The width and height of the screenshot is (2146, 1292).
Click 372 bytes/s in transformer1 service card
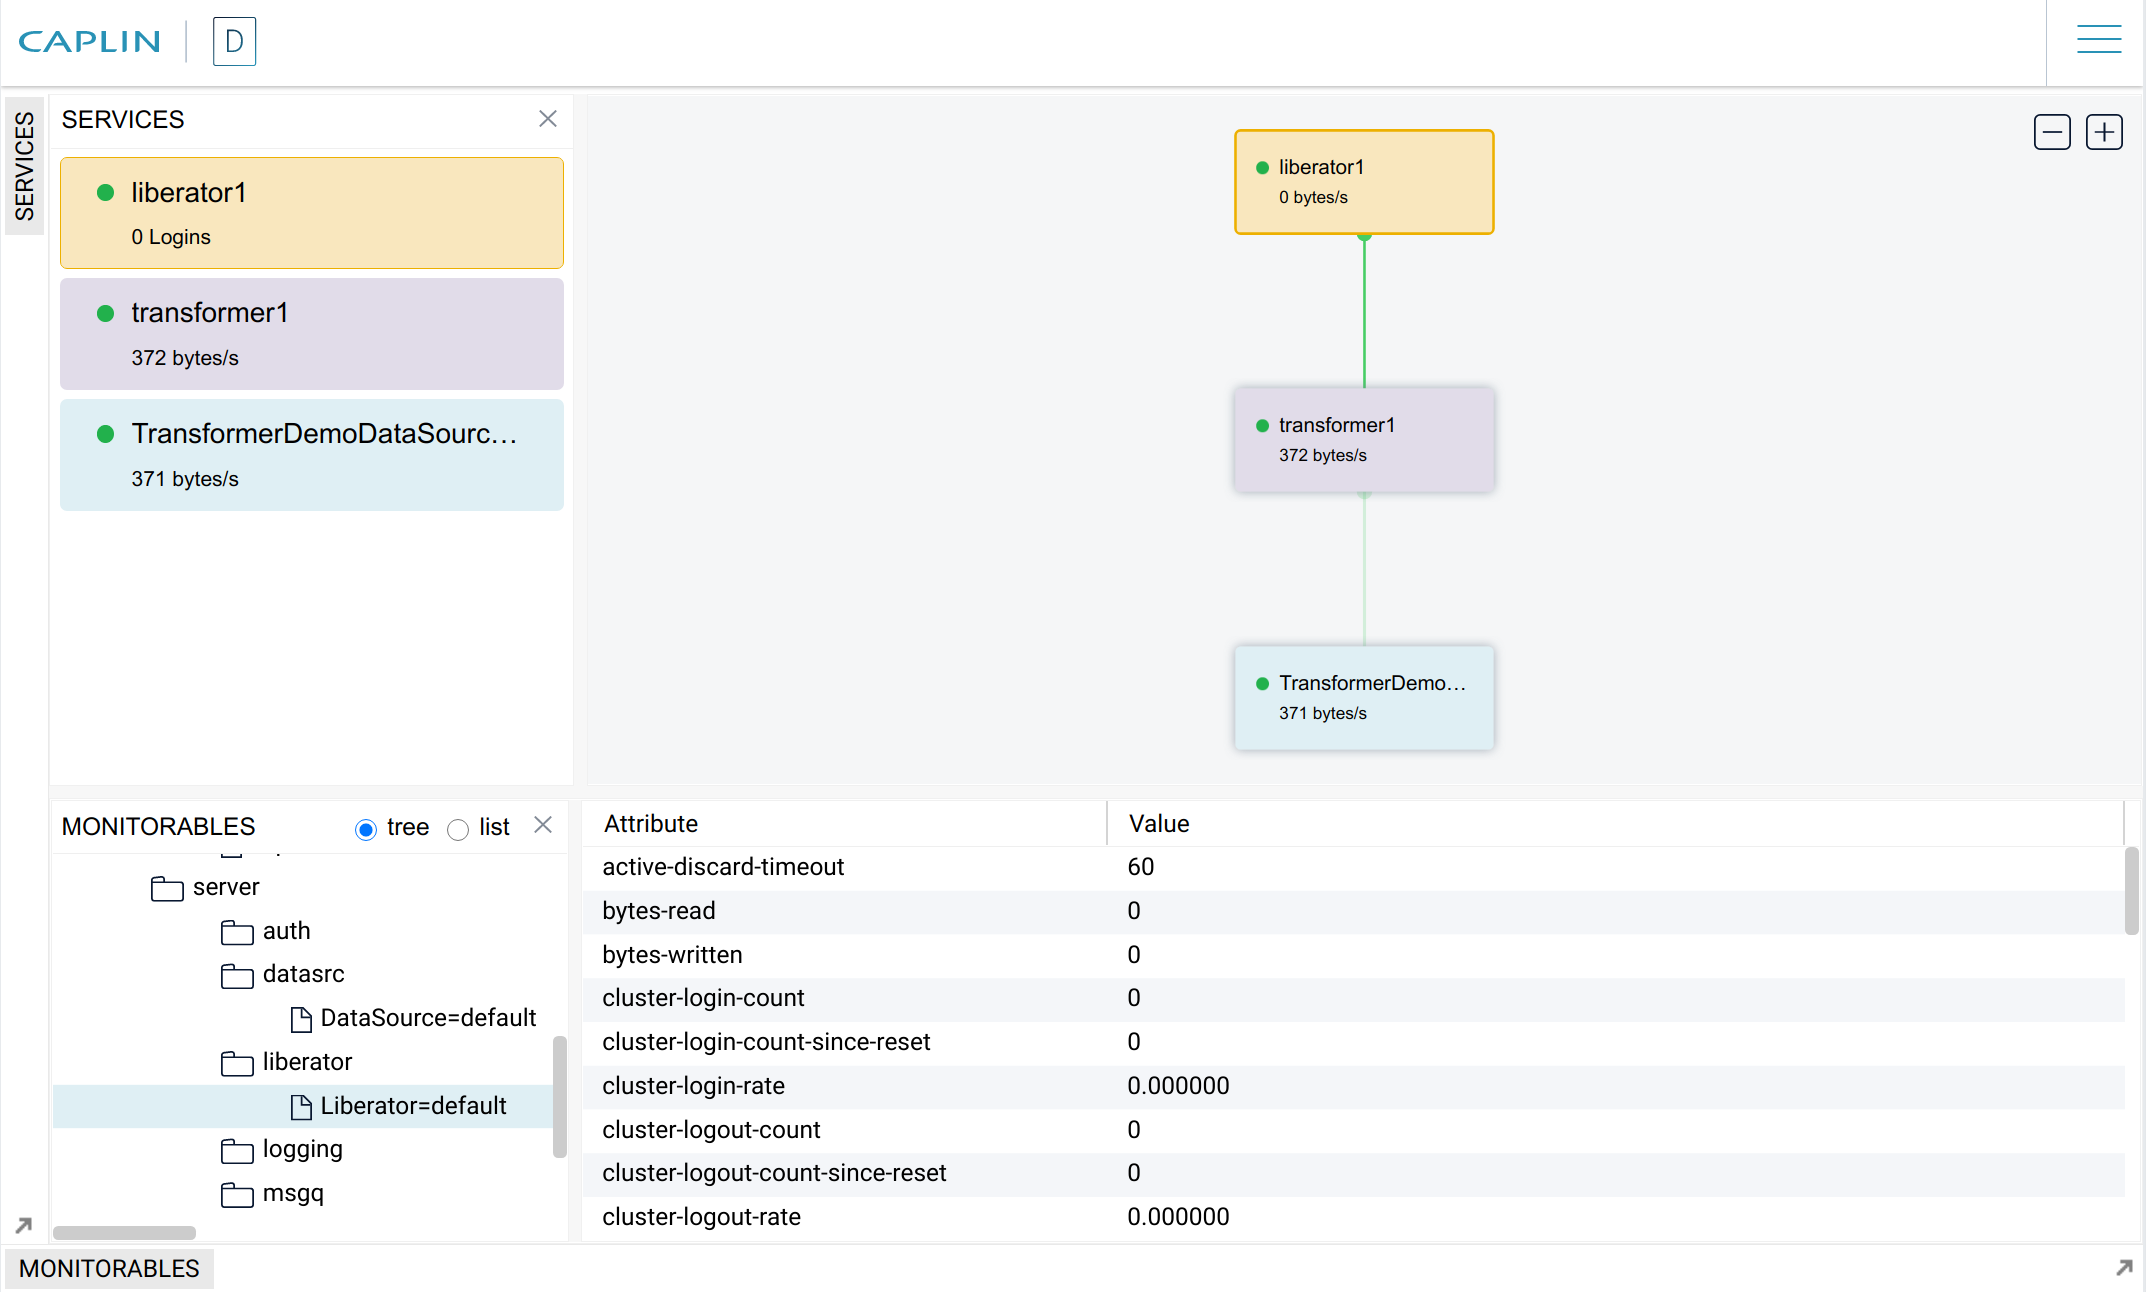pyautogui.click(x=185, y=358)
